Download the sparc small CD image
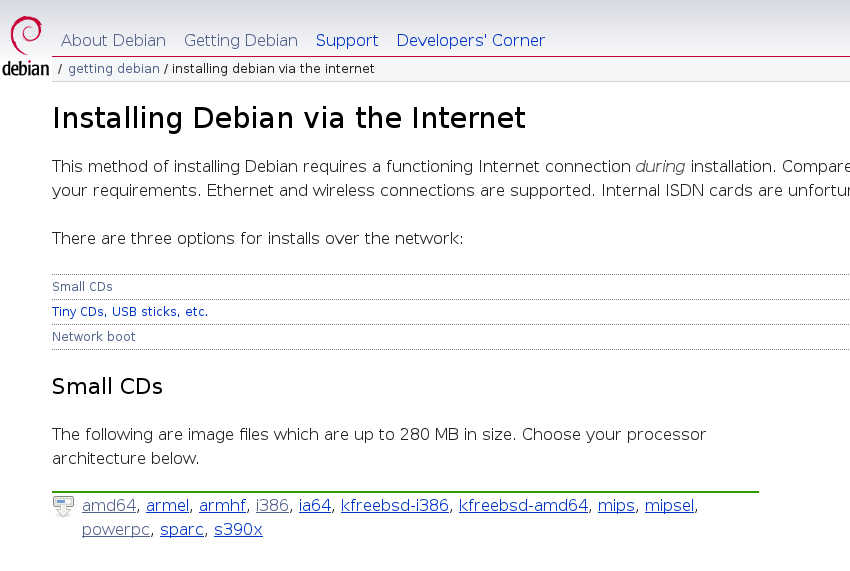Screen dimensions: 850x571 tap(182, 530)
